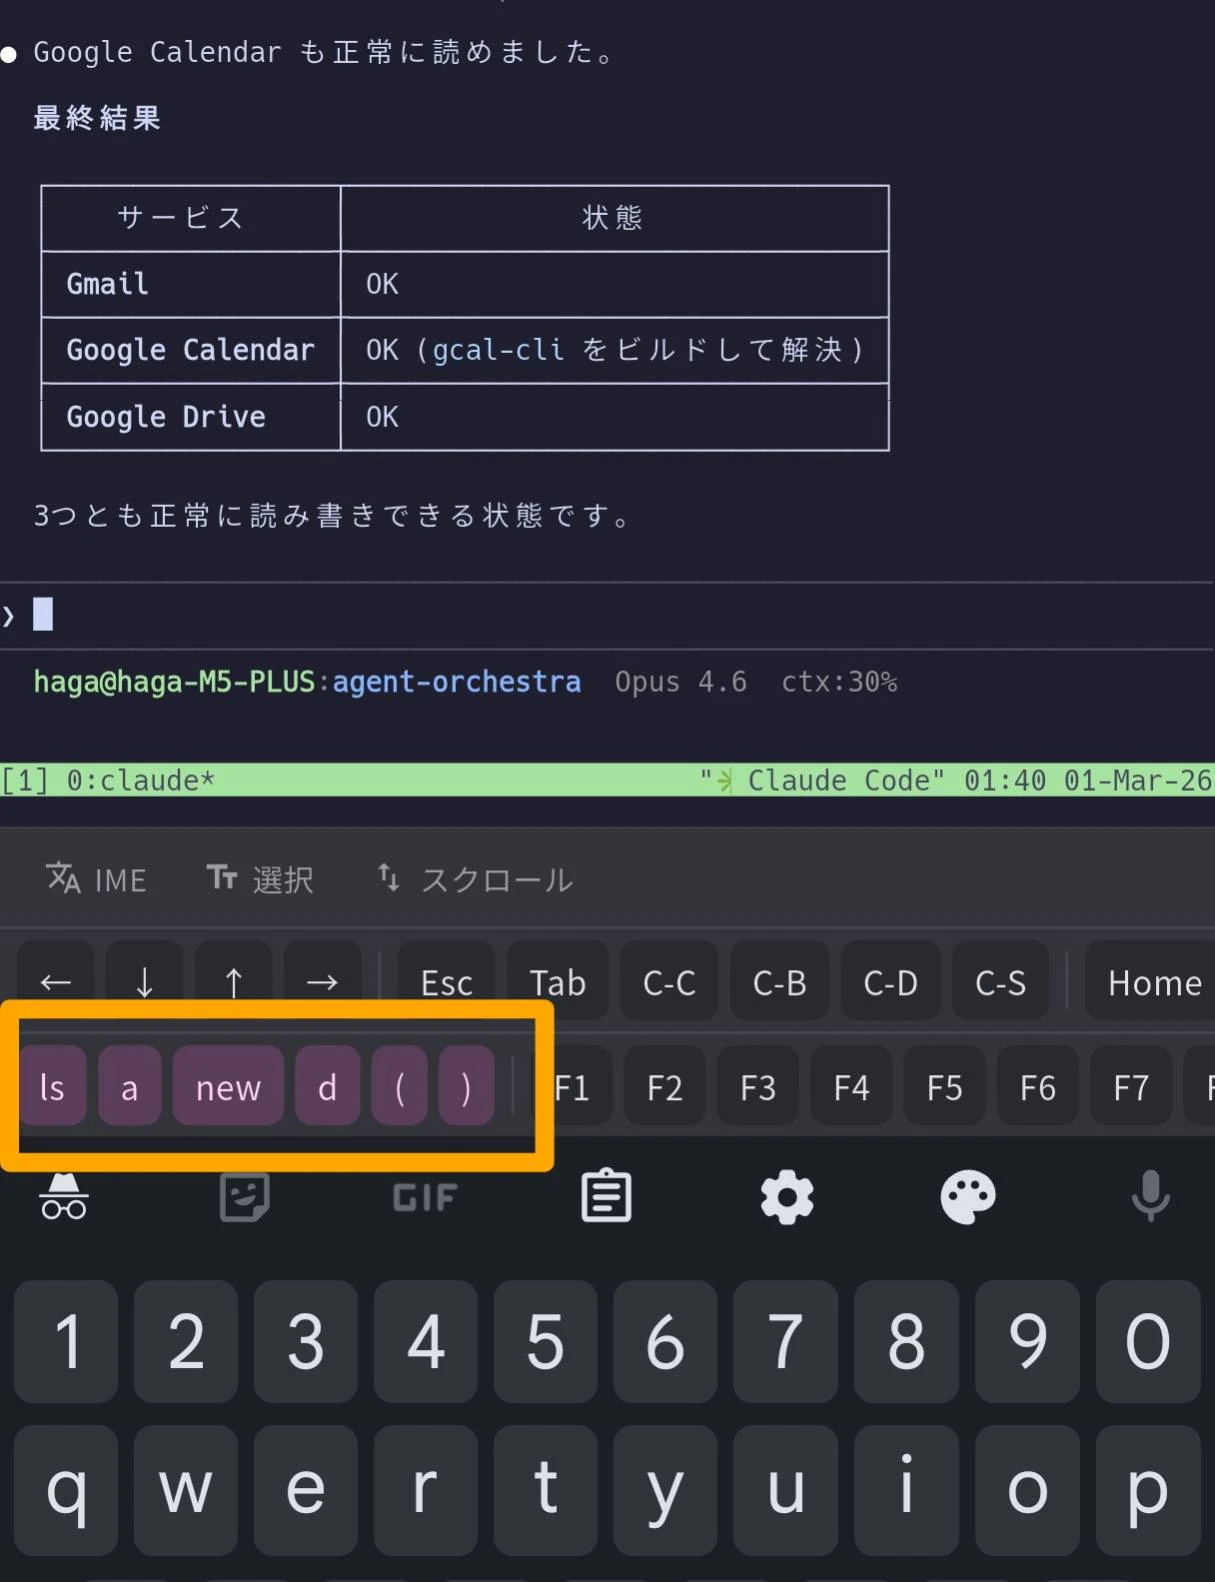Tap the F5 function key

tap(944, 1086)
